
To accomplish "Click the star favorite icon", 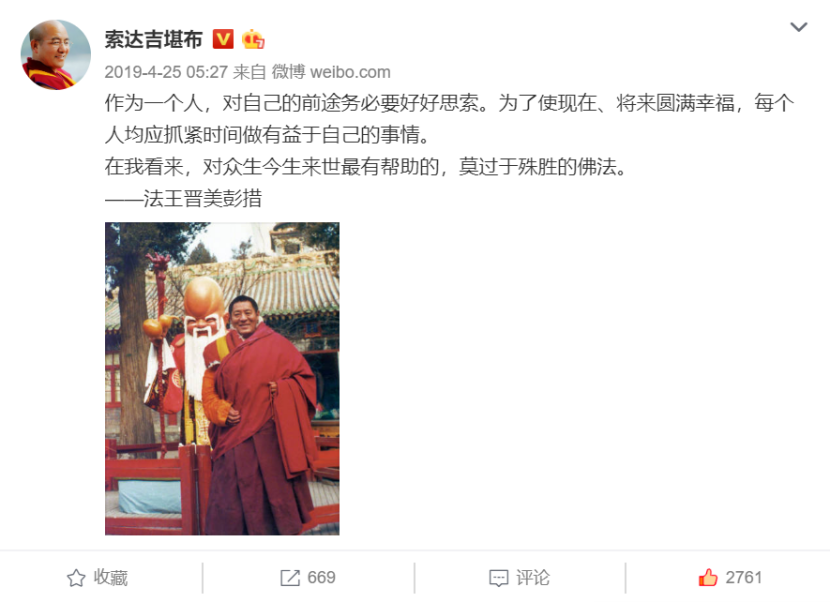I will coord(76,578).
